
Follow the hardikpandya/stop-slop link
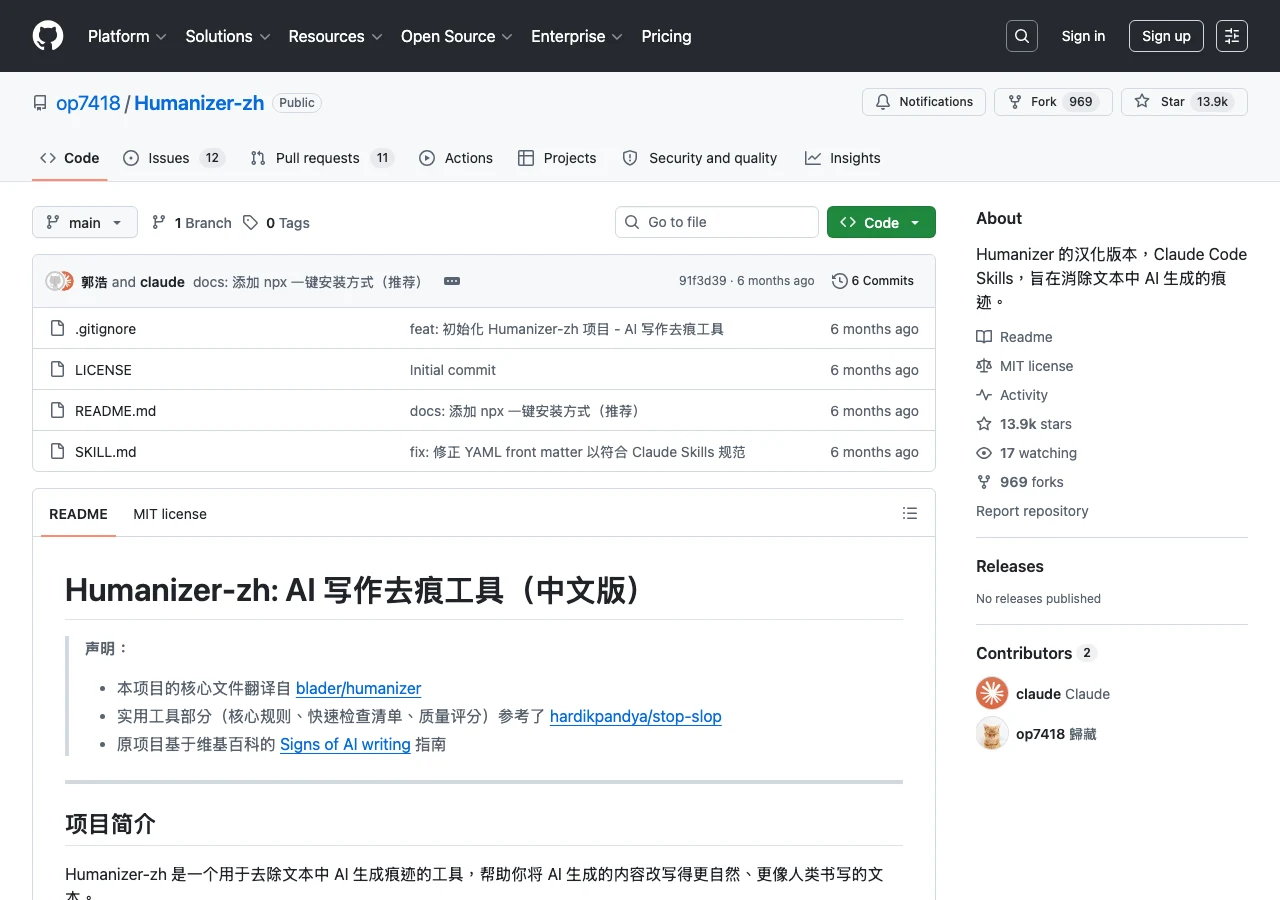tap(636, 716)
